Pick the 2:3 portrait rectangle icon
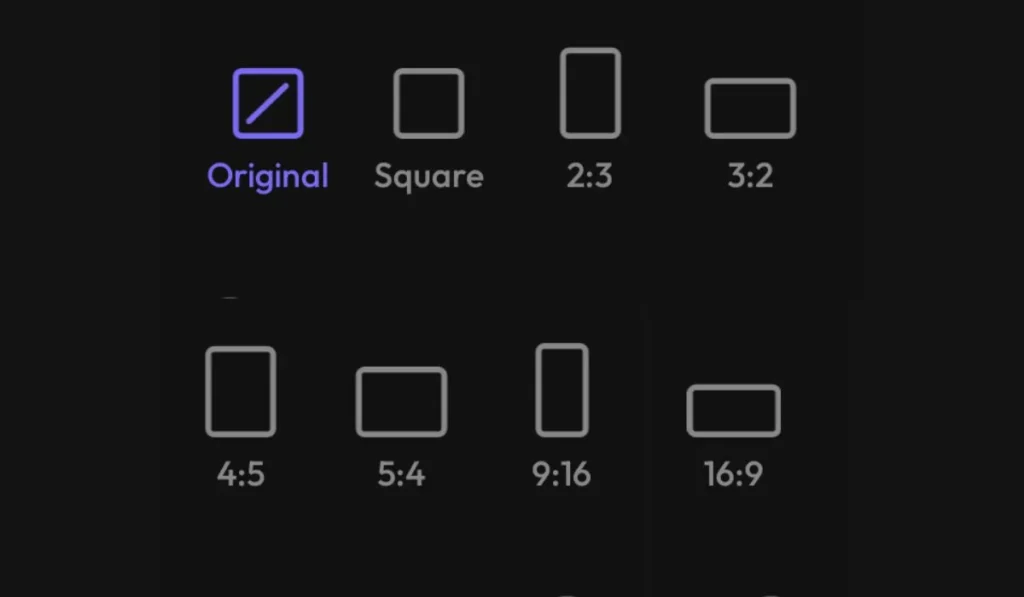 590,93
